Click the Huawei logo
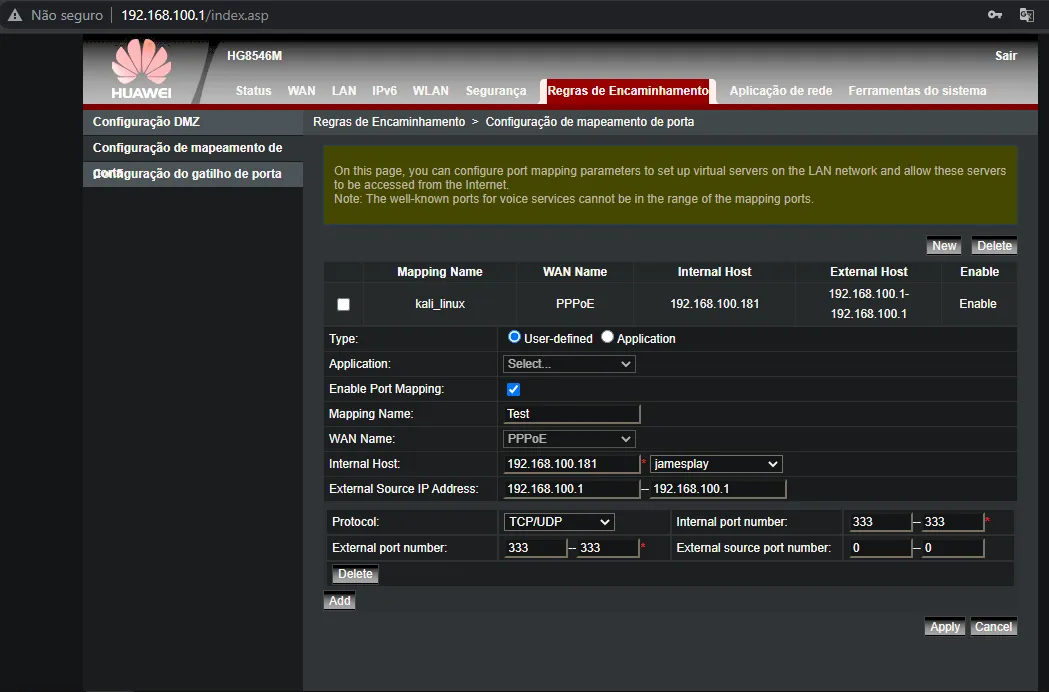 (x=141, y=72)
